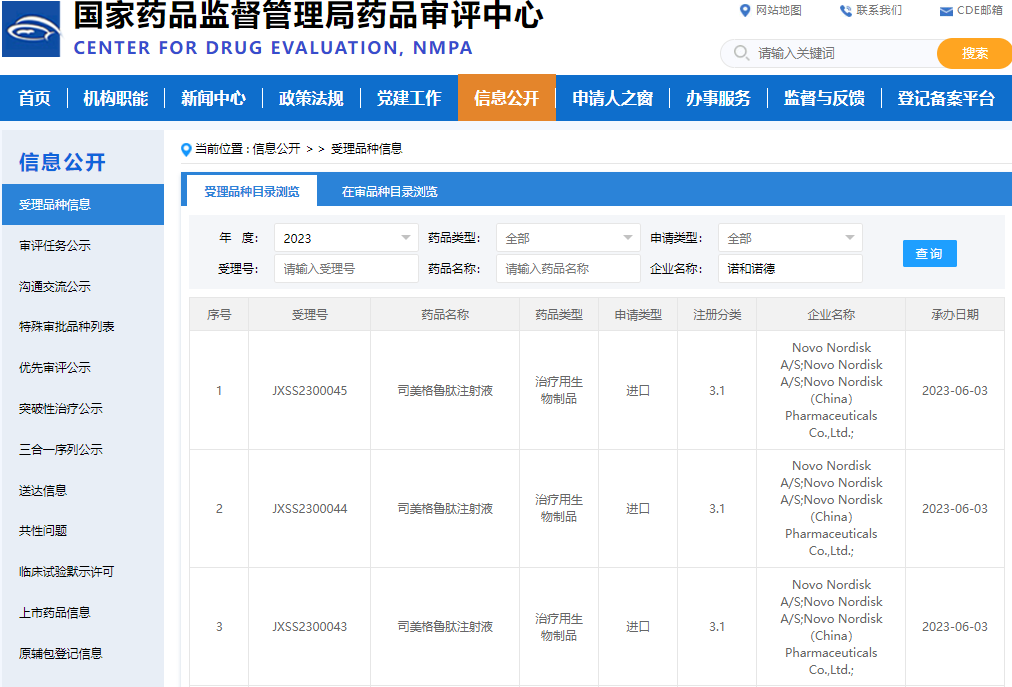Viewport: 1012px width, 687px height.
Task: Click the 药品名称 input field
Action: pyautogui.click(x=568, y=269)
